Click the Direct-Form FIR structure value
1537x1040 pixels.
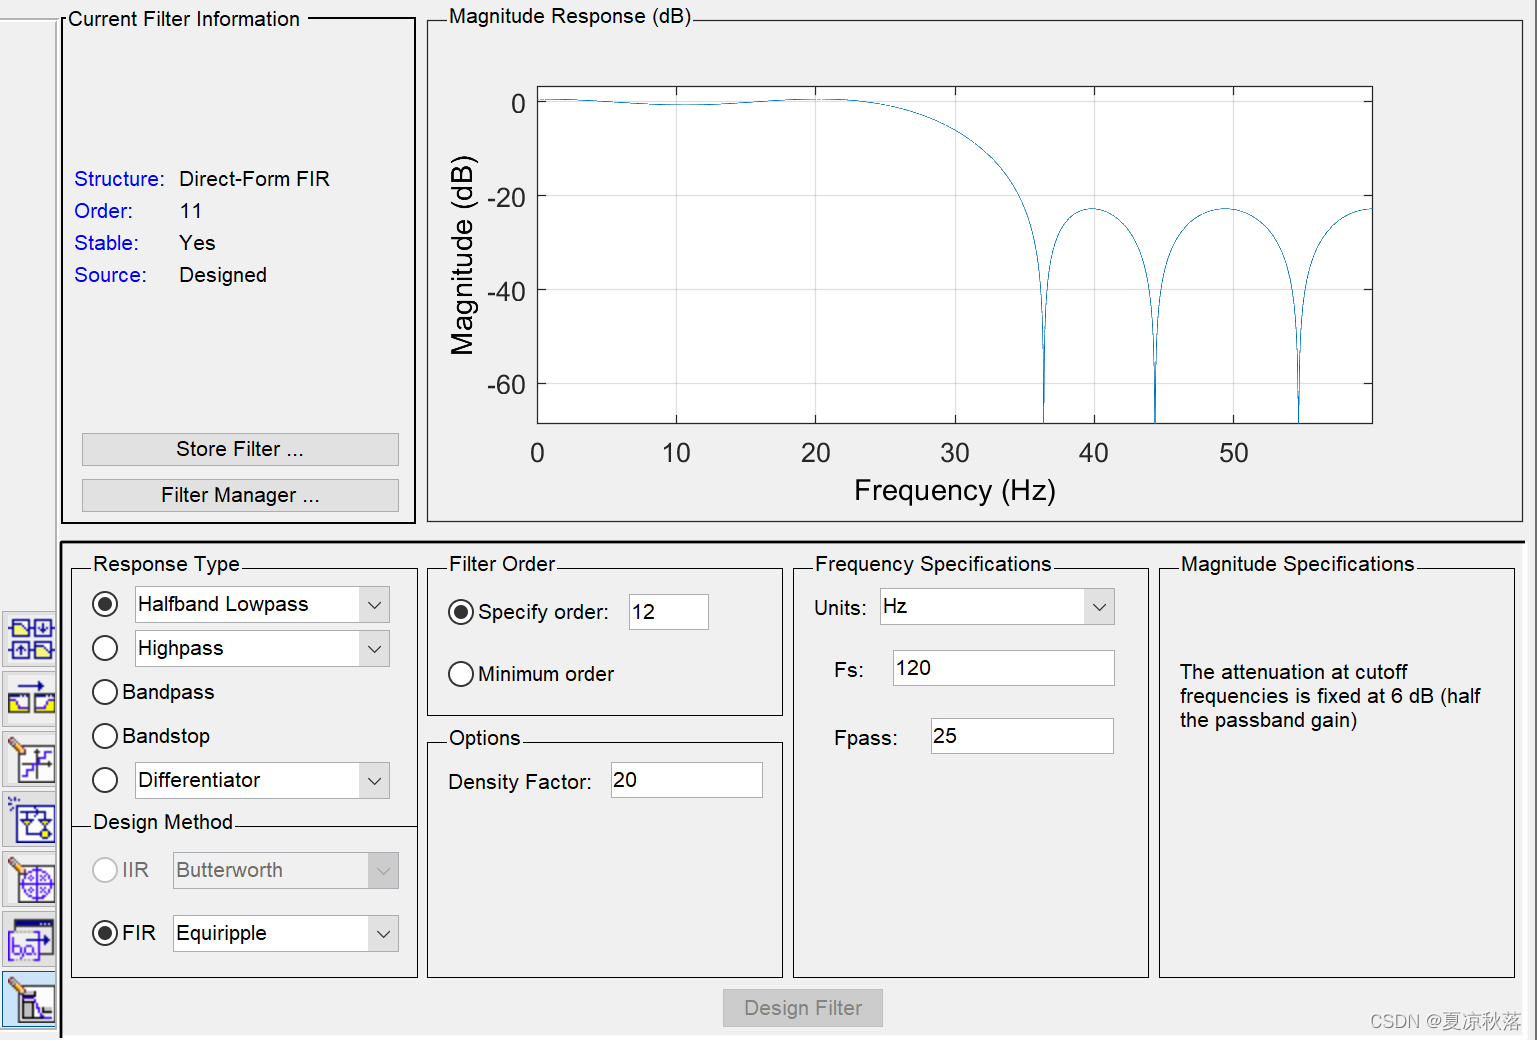[254, 179]
